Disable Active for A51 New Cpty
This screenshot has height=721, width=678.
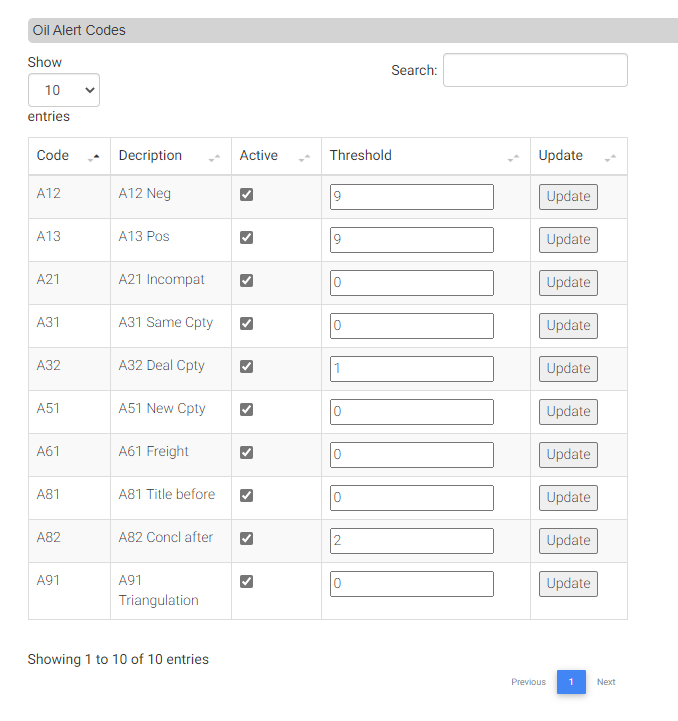click(x=247, y=409)
